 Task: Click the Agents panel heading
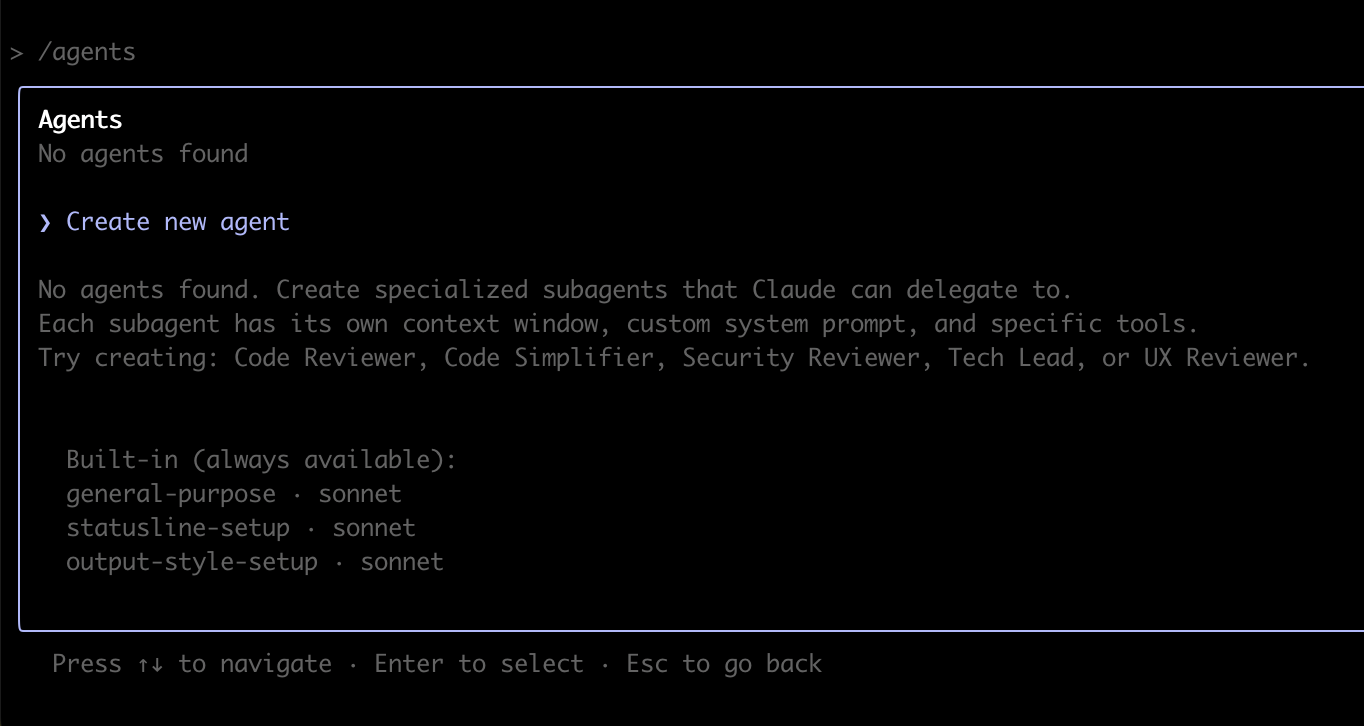(x=80, y=120)
